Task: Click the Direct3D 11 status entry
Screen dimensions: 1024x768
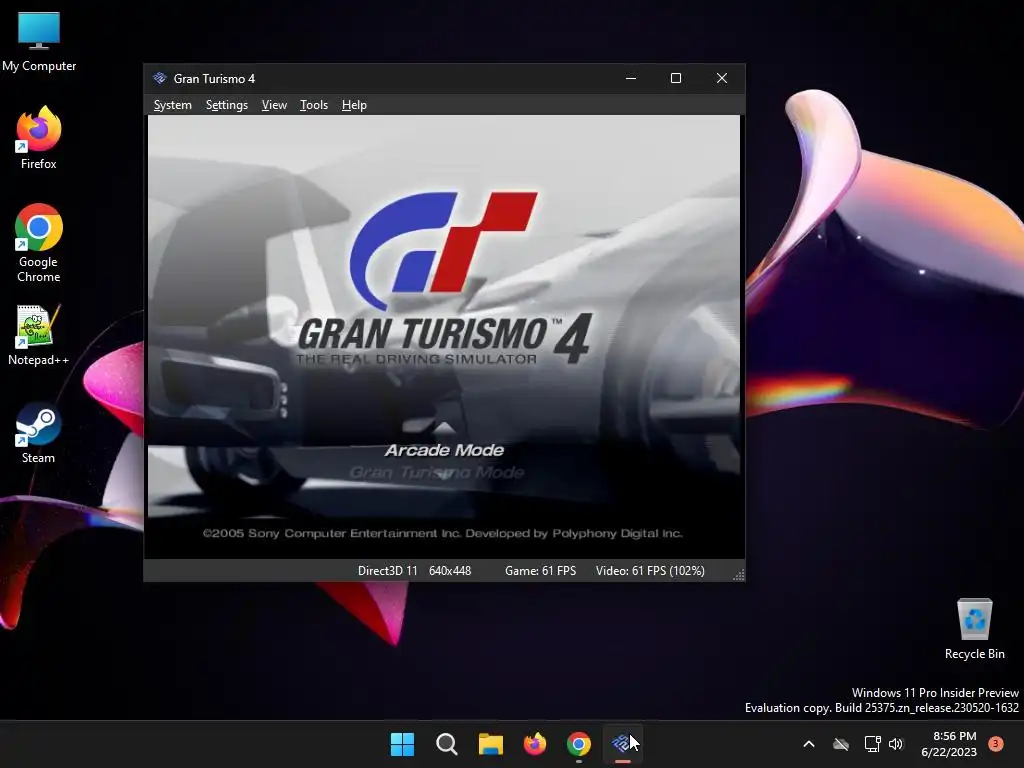Action: [387, 571]
